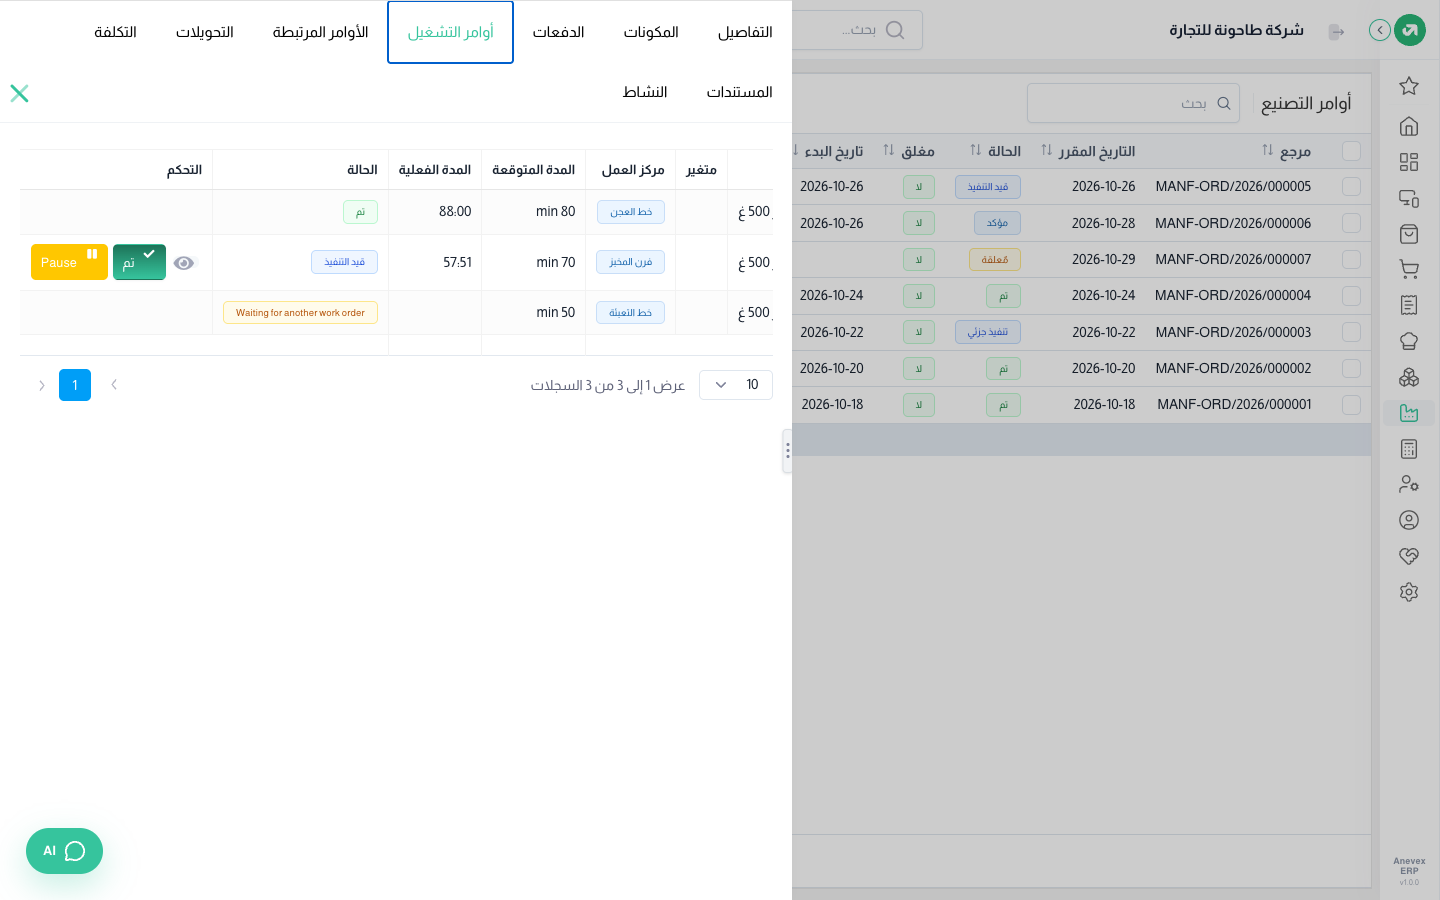This screenshot has width=1440, height=900.
Task: Click the green Anevex logo icon
Action: click(1410, 30)
